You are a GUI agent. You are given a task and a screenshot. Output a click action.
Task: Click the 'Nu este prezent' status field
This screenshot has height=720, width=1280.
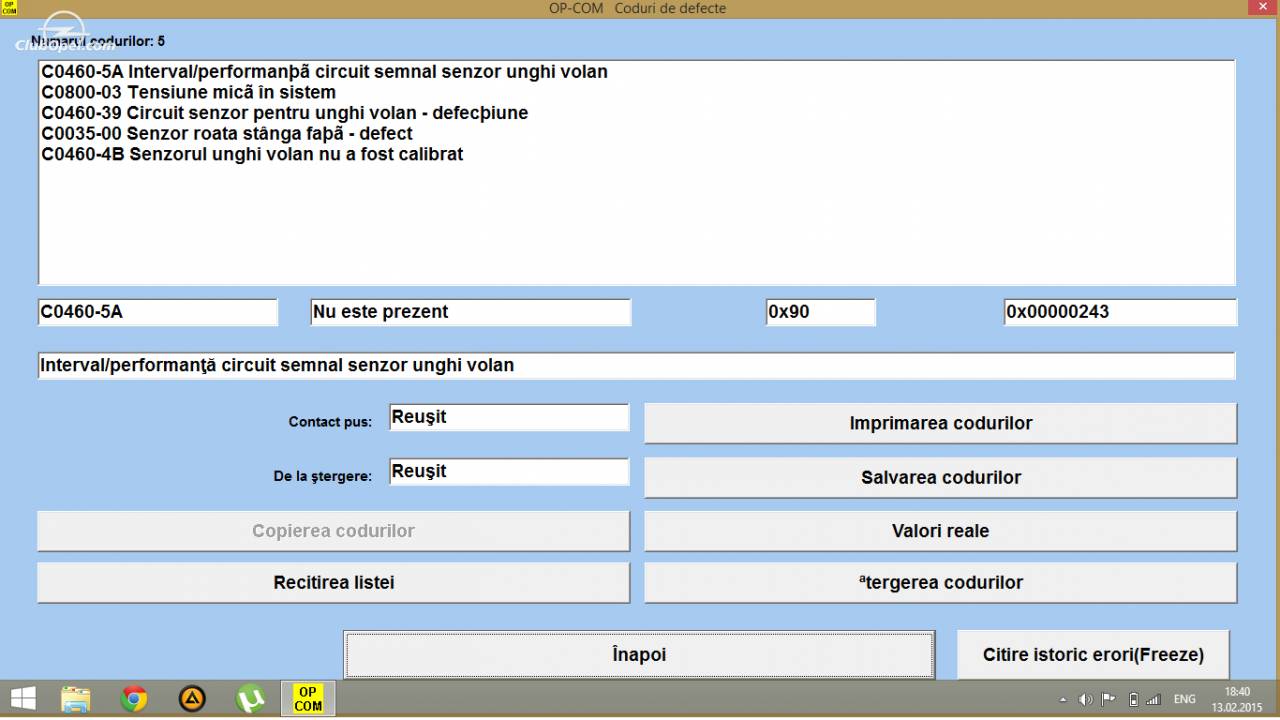471,312
